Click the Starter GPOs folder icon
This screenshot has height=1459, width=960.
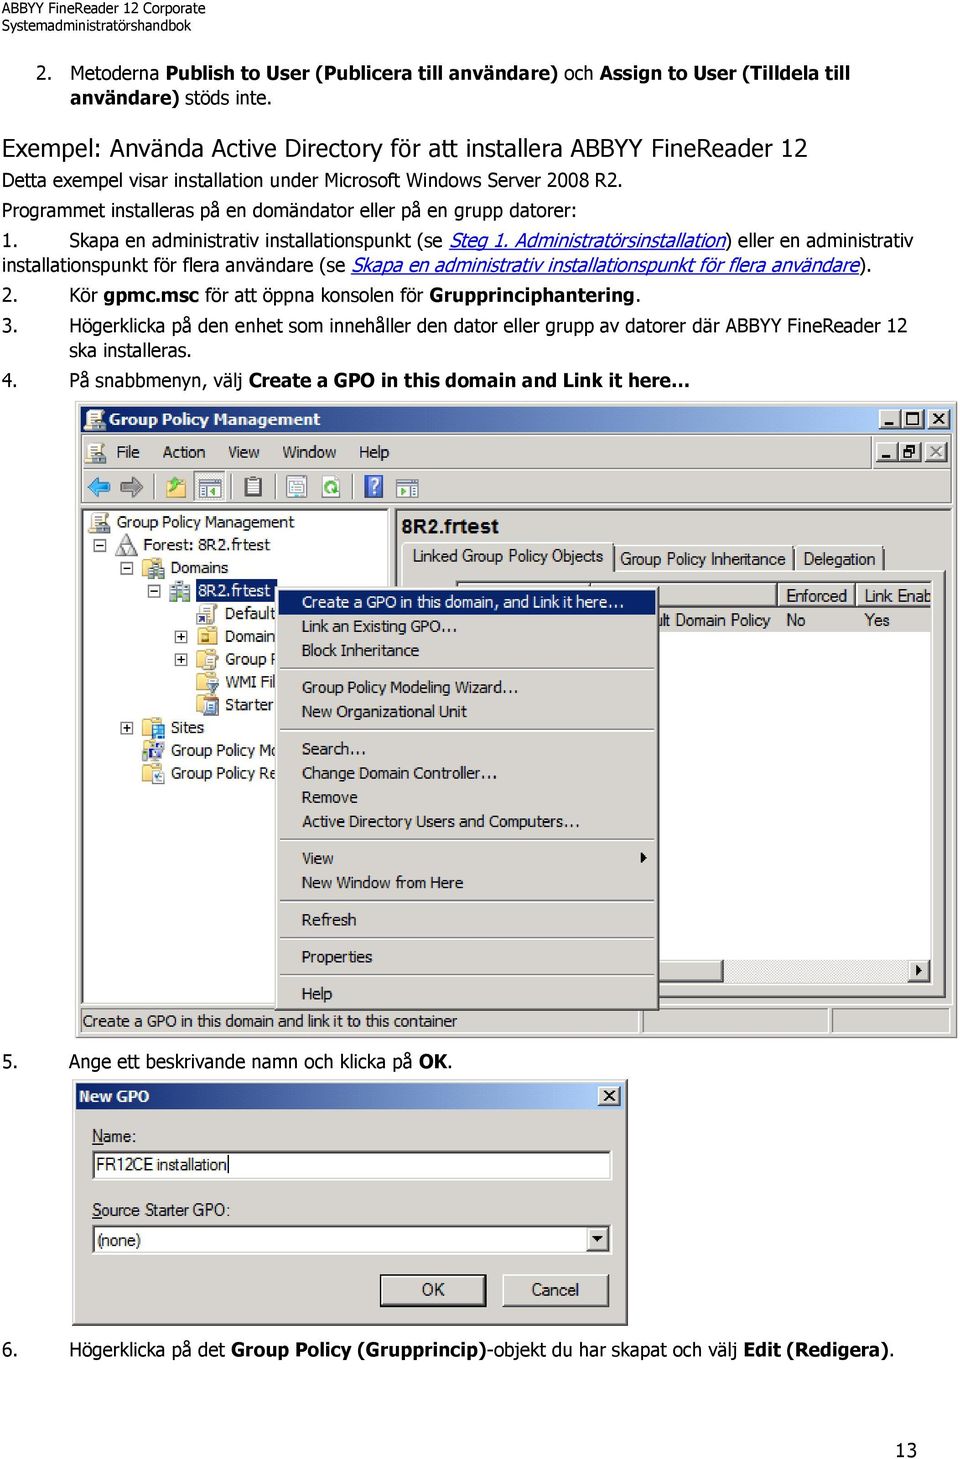coord(207,705)
